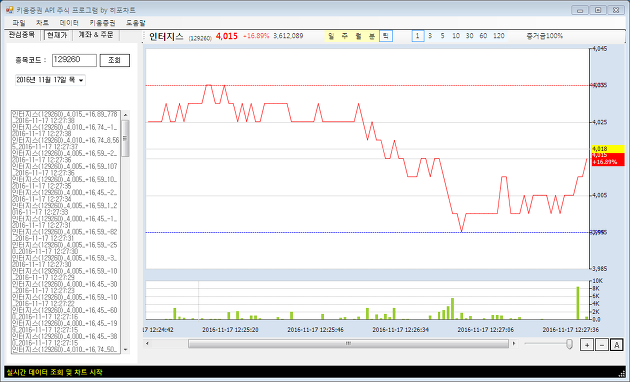Select the 주 weekly chart period

[345, 36]
